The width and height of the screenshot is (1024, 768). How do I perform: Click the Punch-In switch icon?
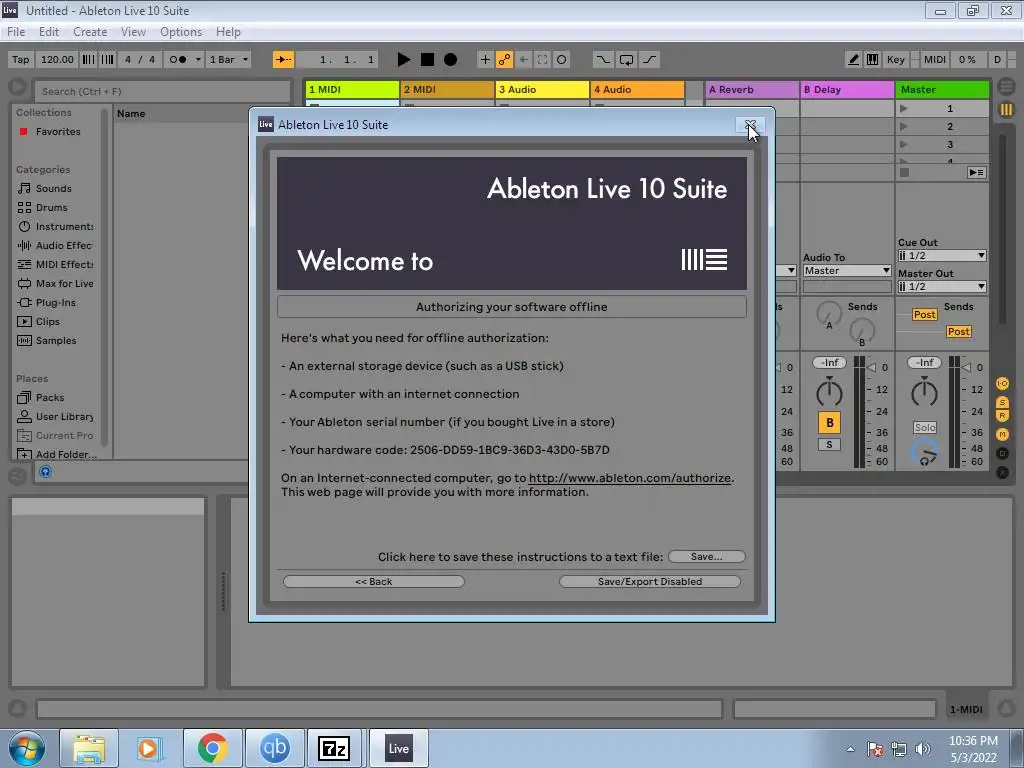coord(603,59)
